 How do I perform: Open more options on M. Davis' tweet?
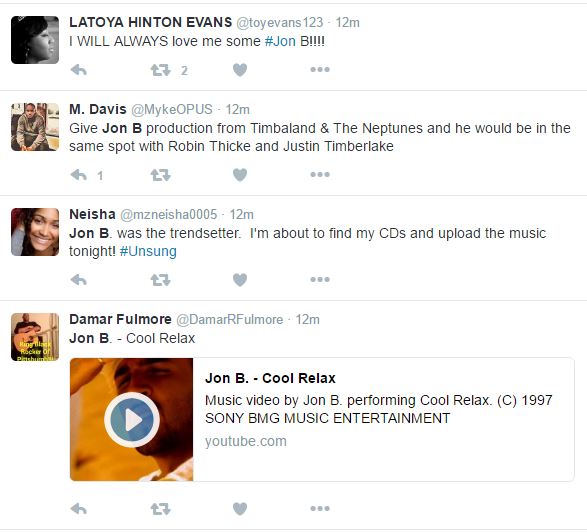pyautogui.click(x=320, y=174)
